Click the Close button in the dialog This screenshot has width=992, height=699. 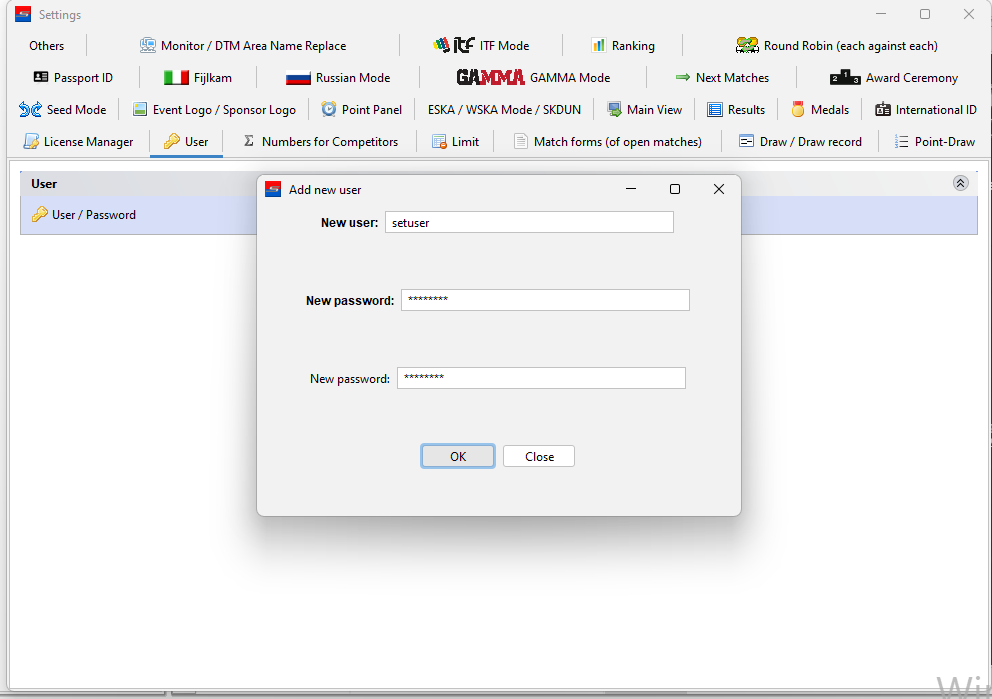[539, 457]
